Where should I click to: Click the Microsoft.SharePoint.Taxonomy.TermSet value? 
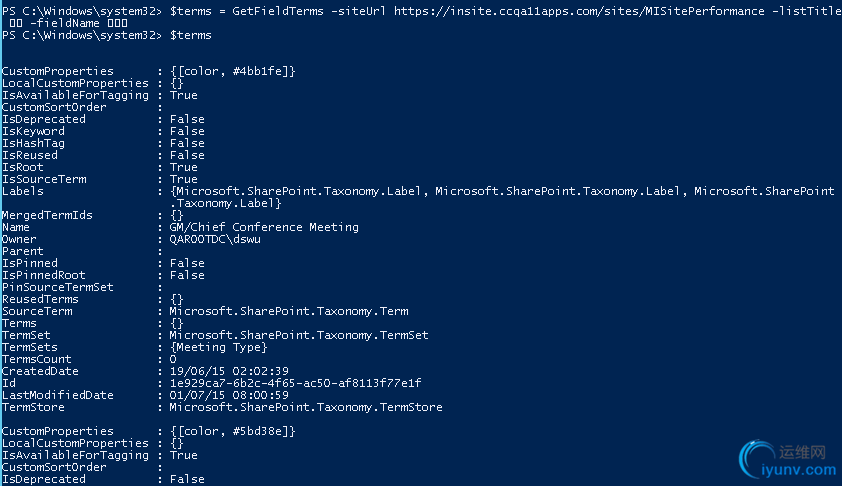pos(299,335)
